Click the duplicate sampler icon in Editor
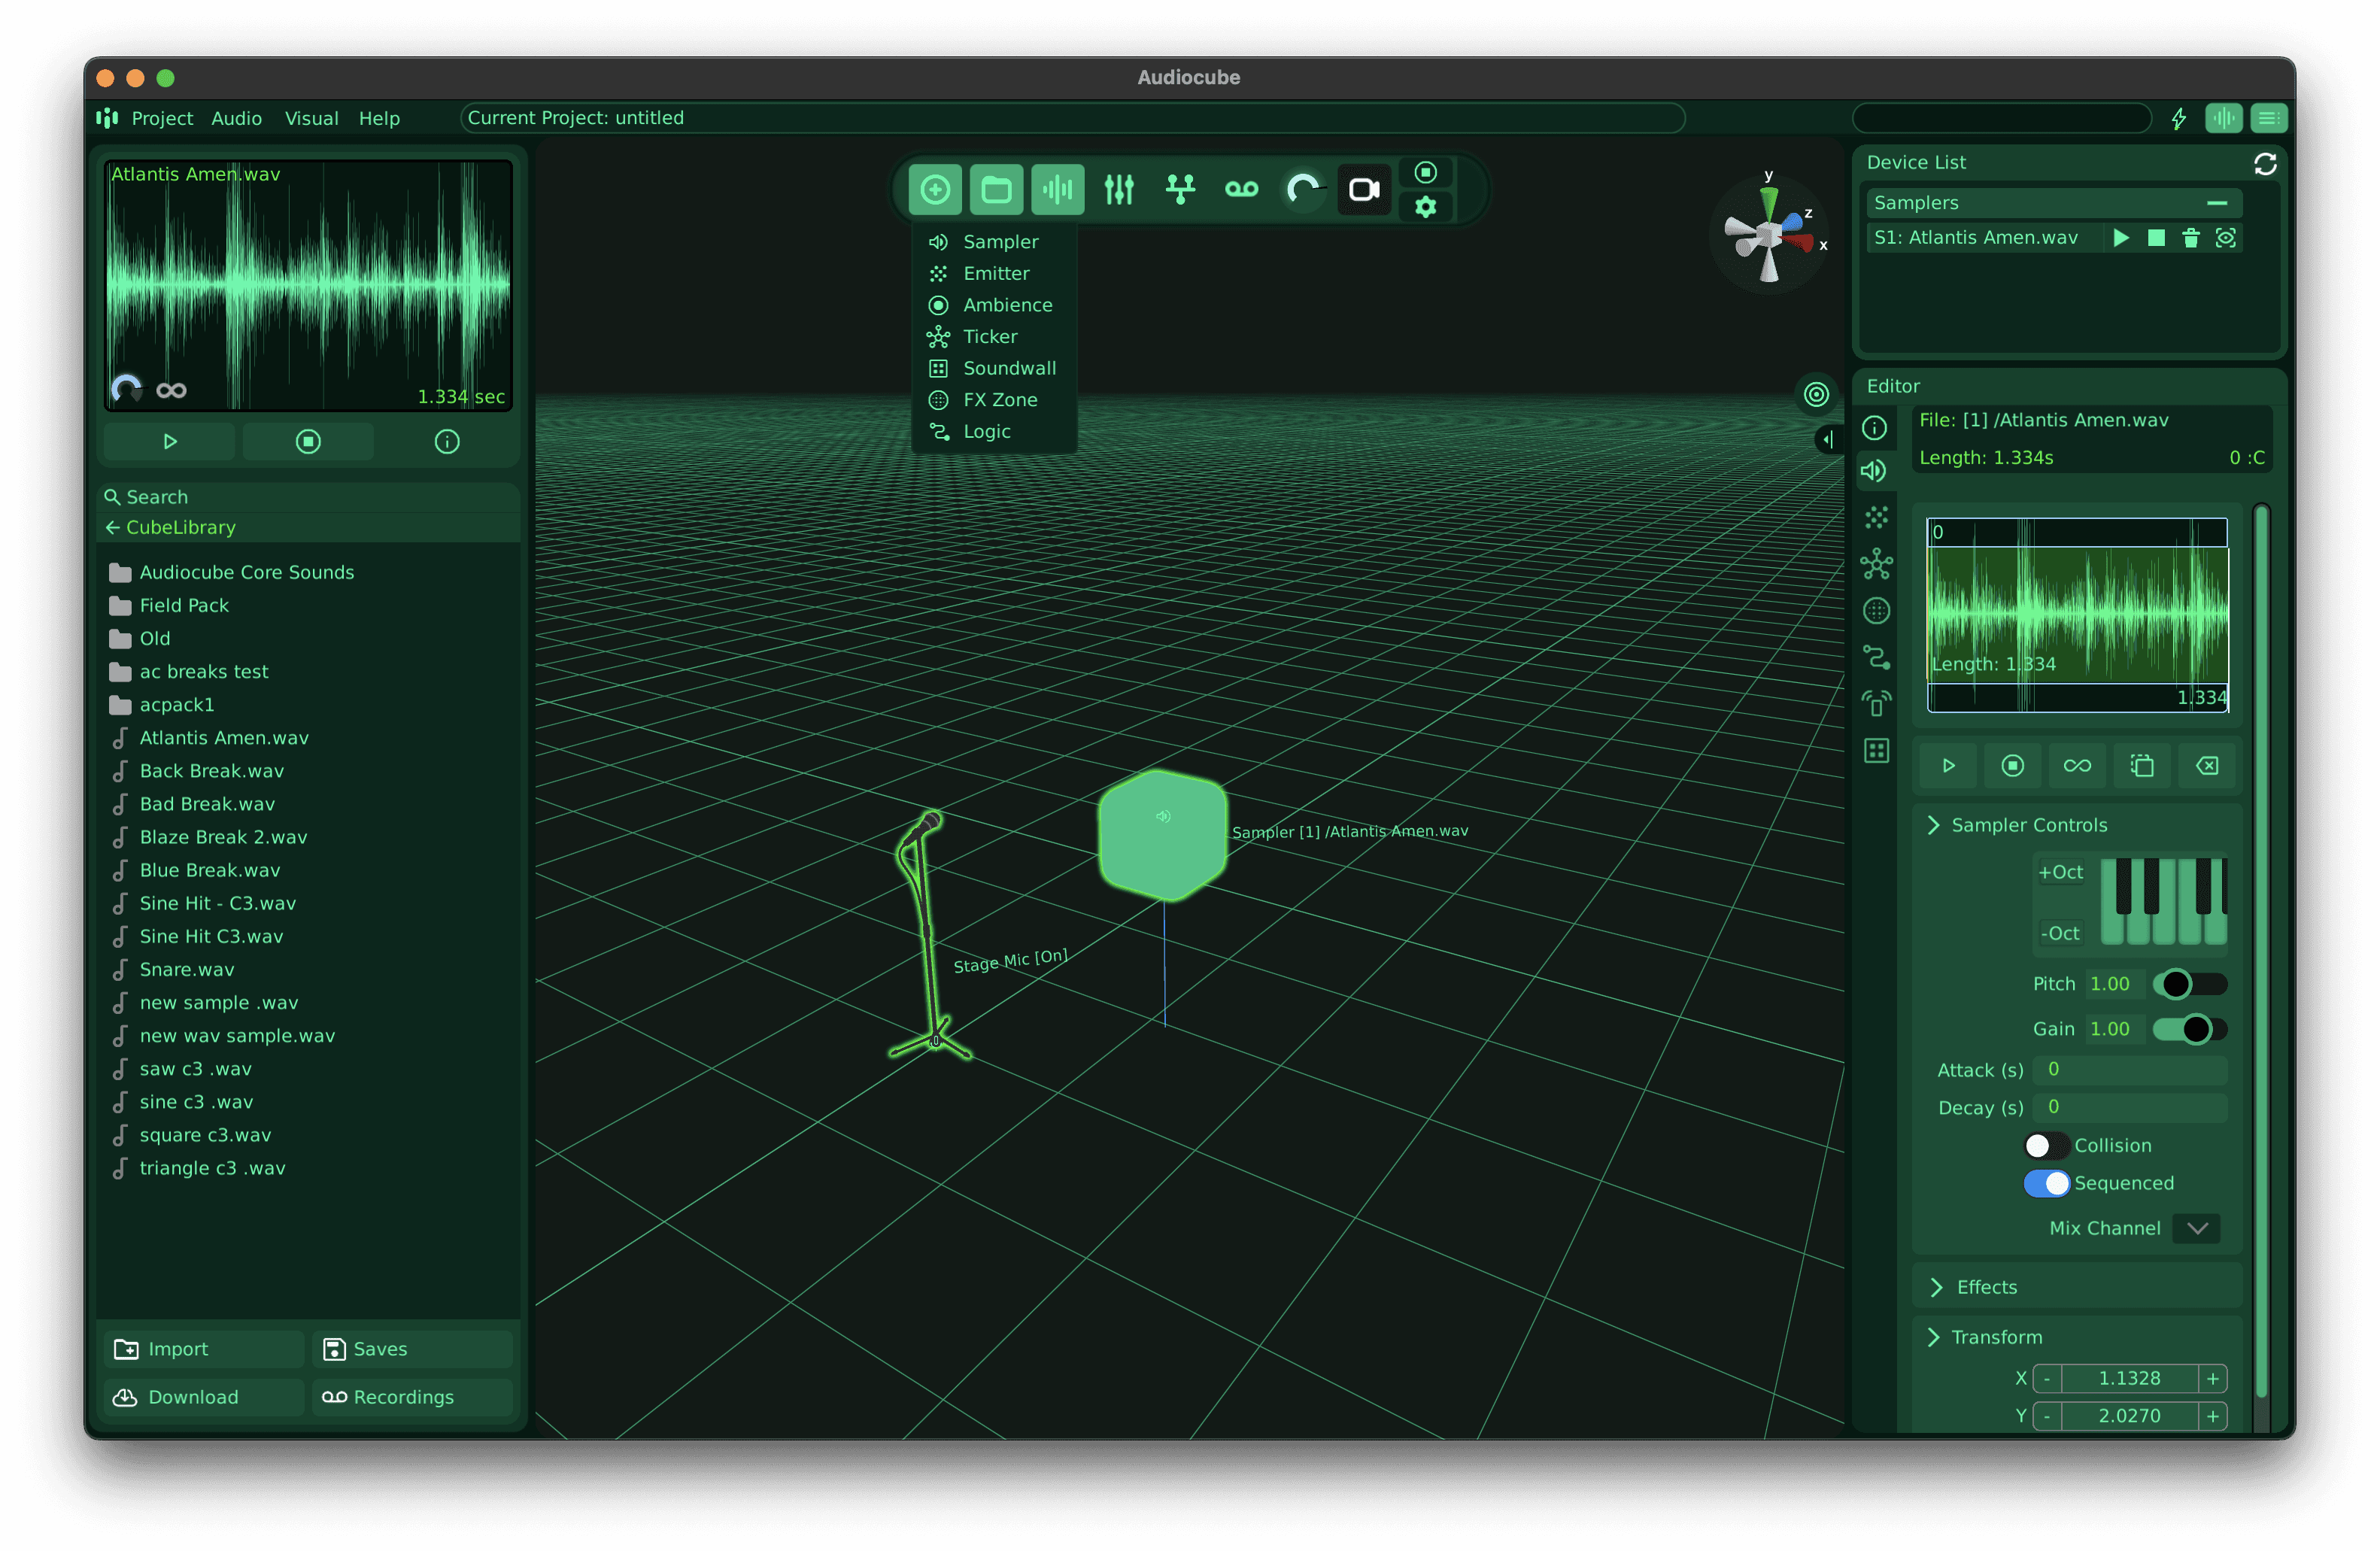Image resolution: width=2380 pixels, height=1551 pixels. [2142, 766]
